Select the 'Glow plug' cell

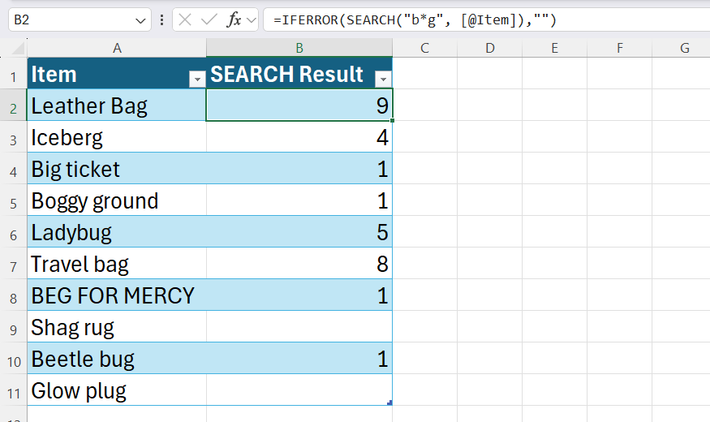(117, 390)
